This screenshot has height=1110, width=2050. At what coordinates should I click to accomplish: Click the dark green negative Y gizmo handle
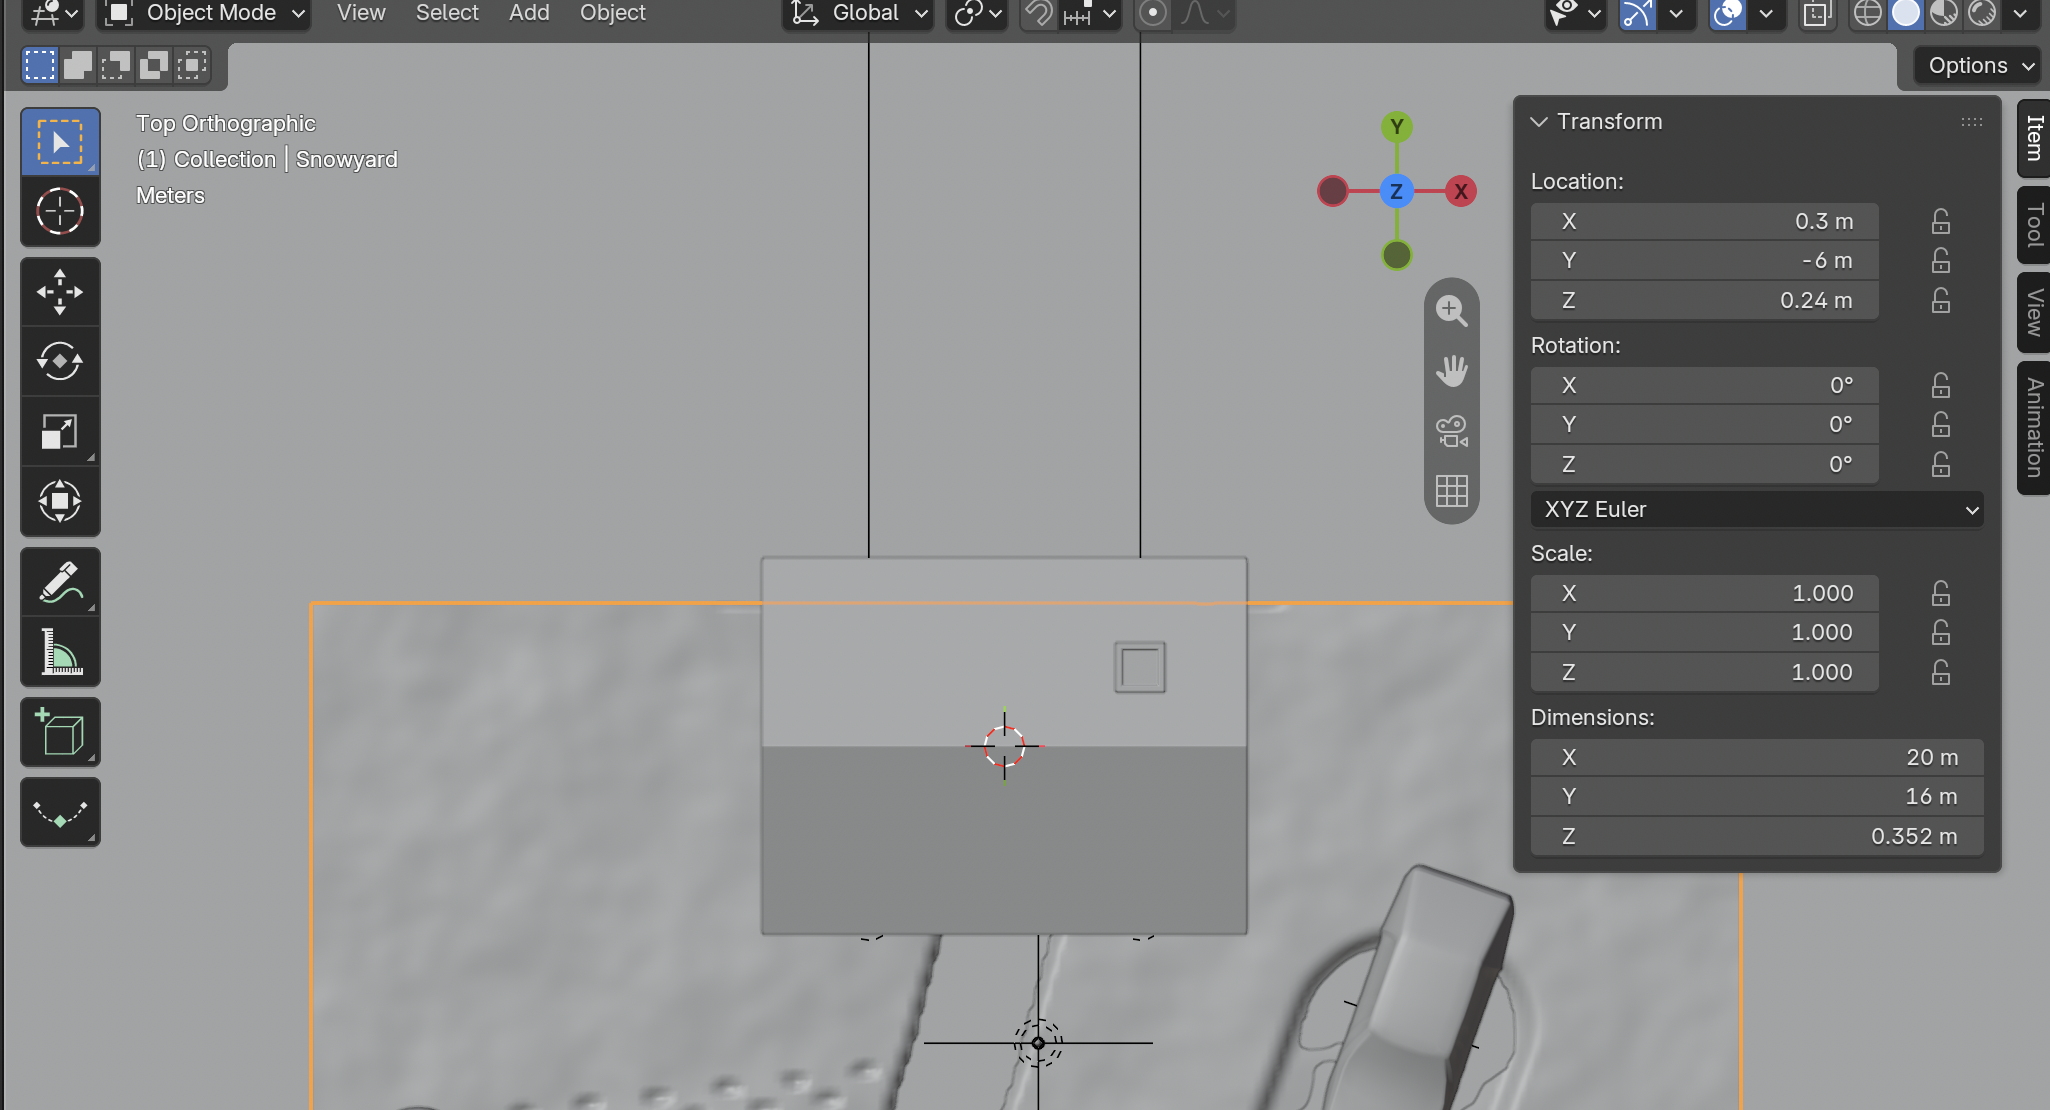(x=1397, y=255)
